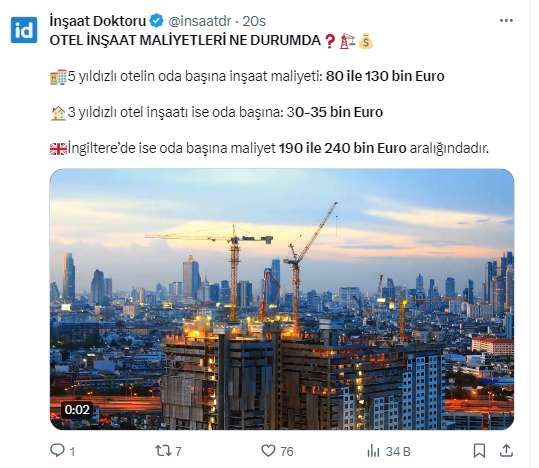This screenshot has height=468, width=539.
Task: Click the blue verified badge
Action: coord(157,21)
